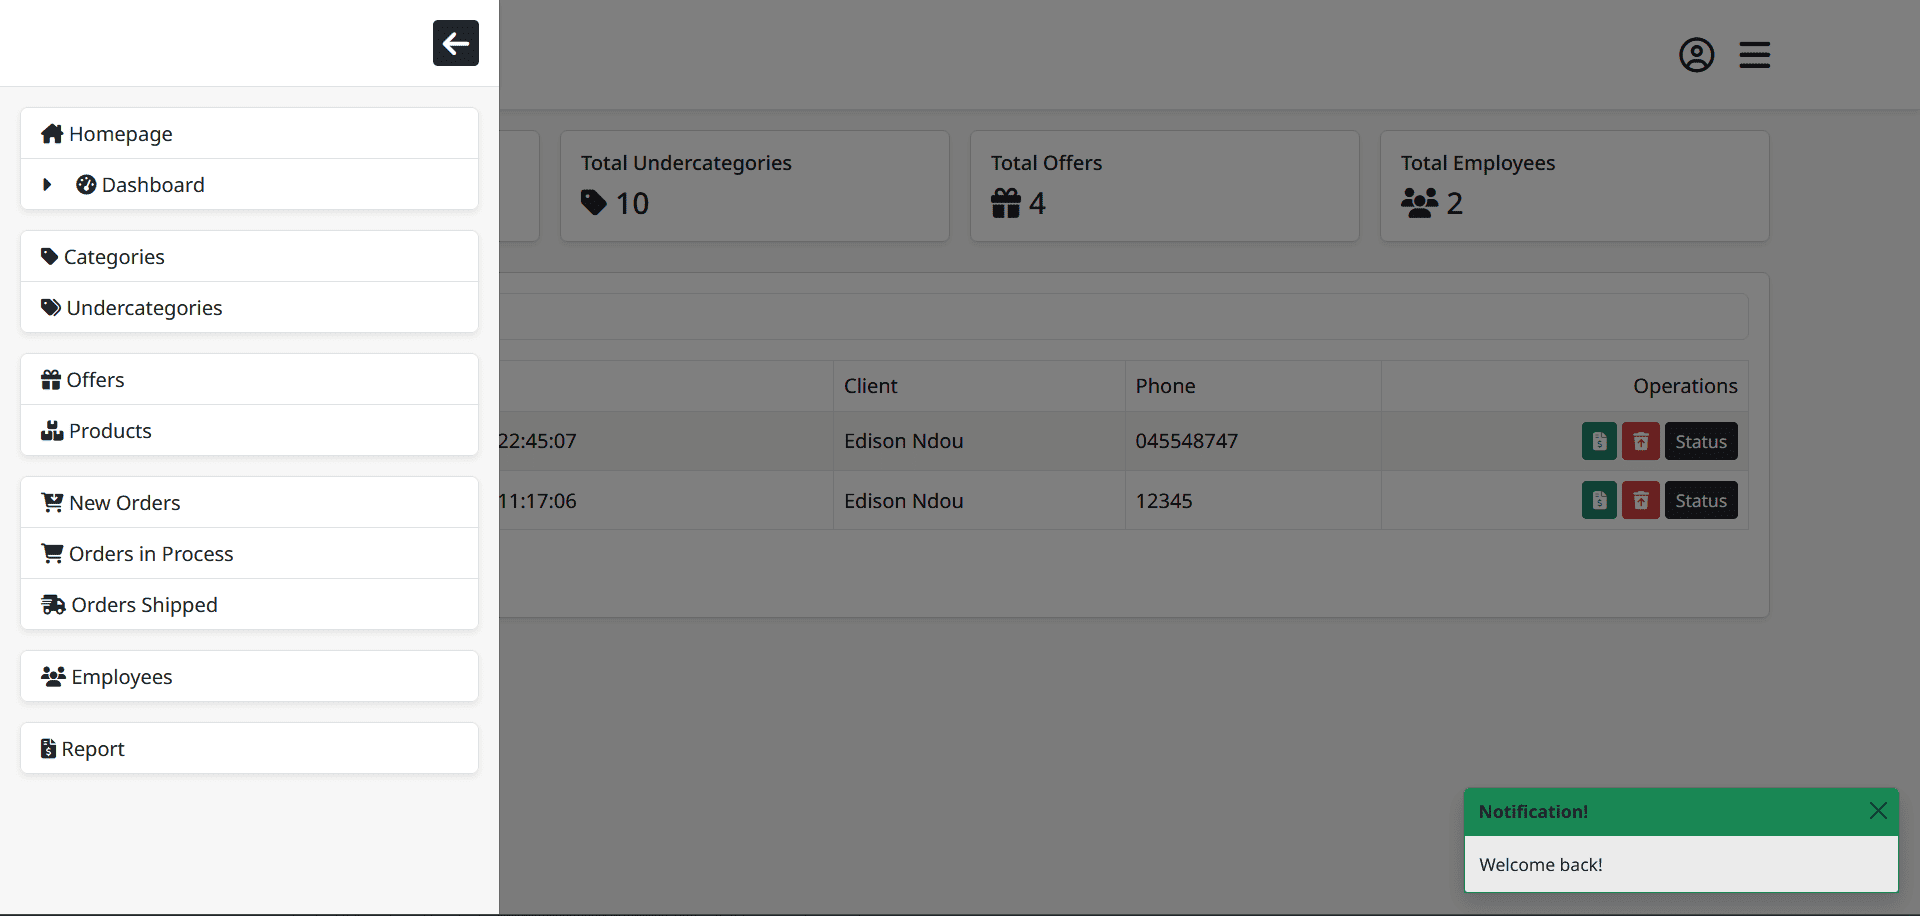Select Offers in the sidebar

coord(95,380)
